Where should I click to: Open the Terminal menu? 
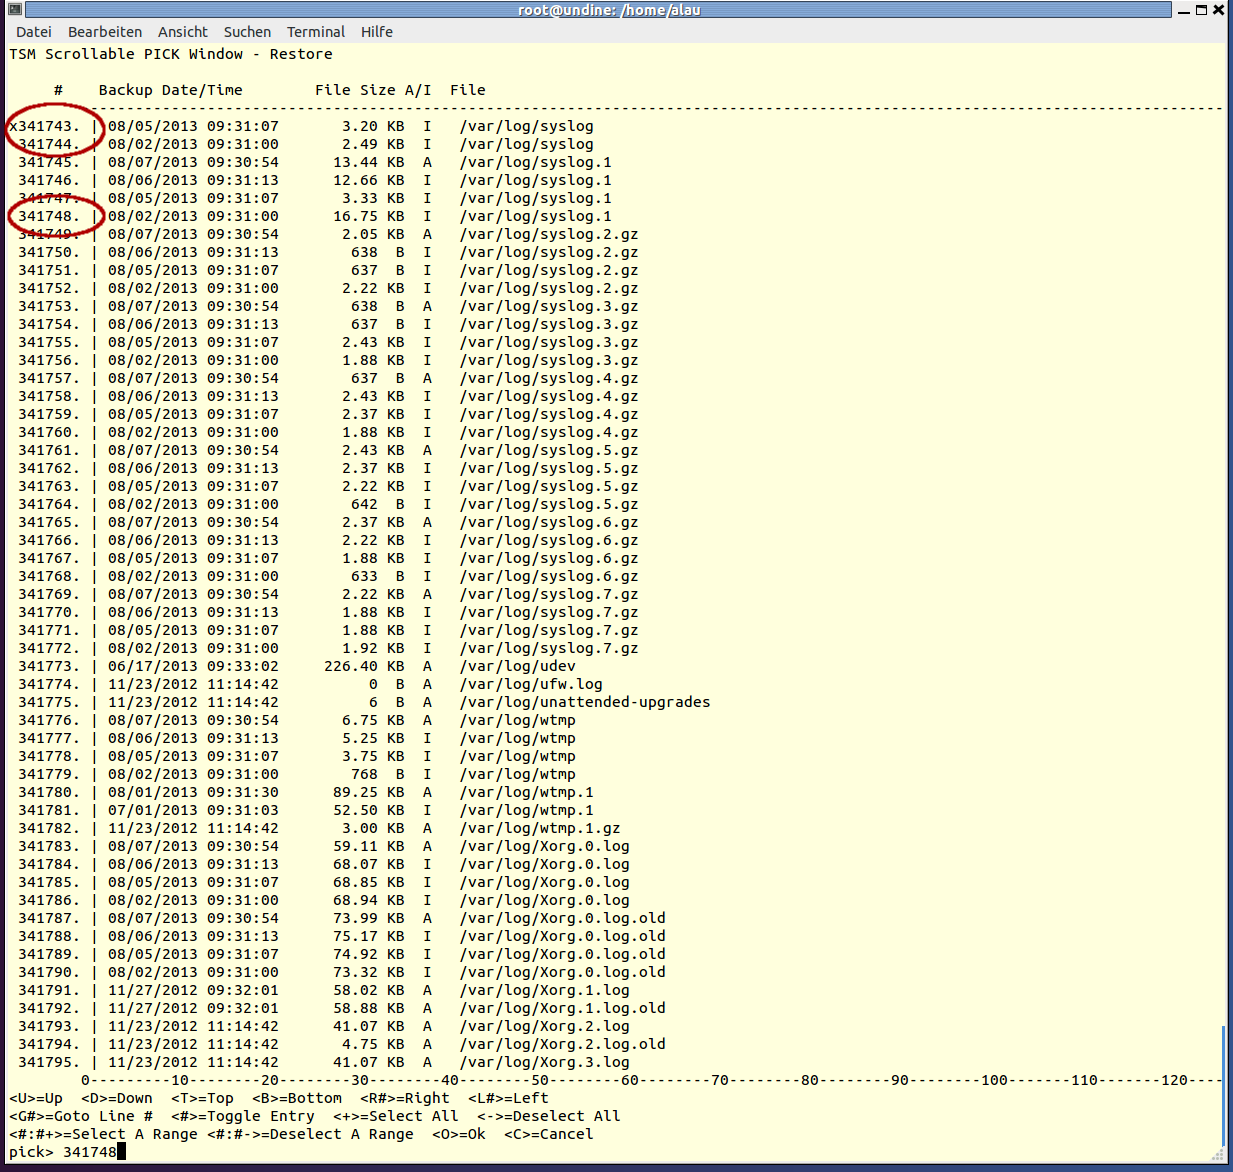pos(316,32)
